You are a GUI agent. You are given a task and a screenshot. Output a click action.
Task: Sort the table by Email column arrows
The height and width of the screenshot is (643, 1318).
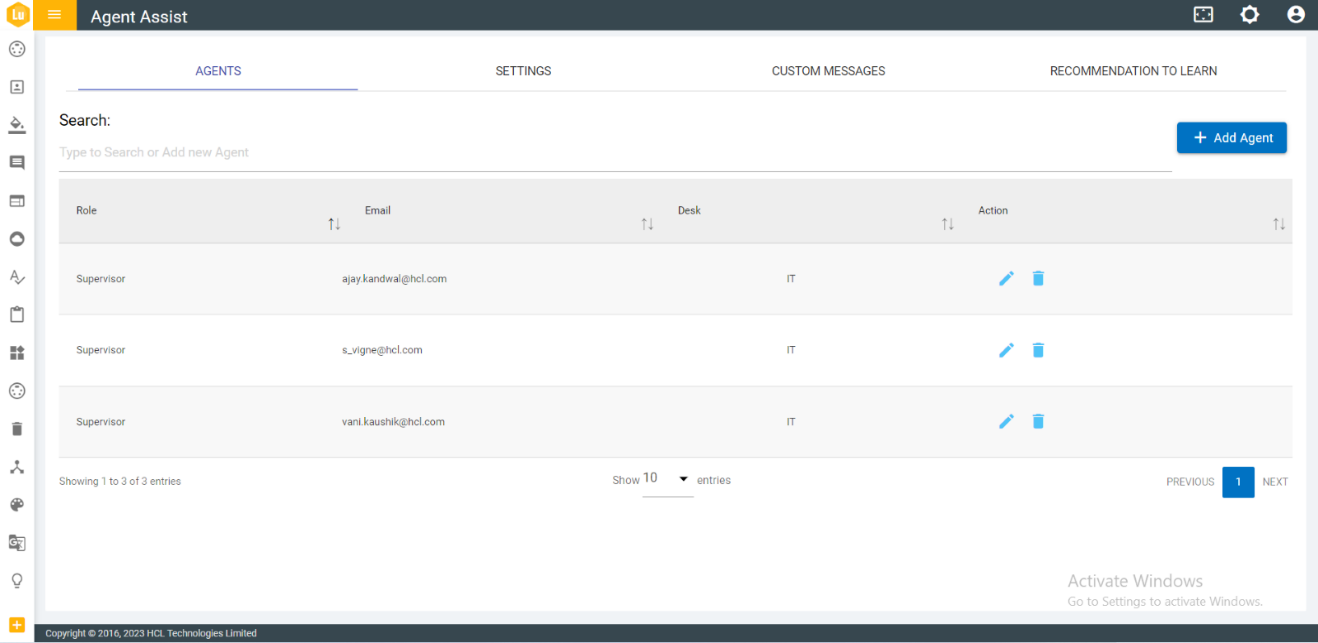pos(647,224)
